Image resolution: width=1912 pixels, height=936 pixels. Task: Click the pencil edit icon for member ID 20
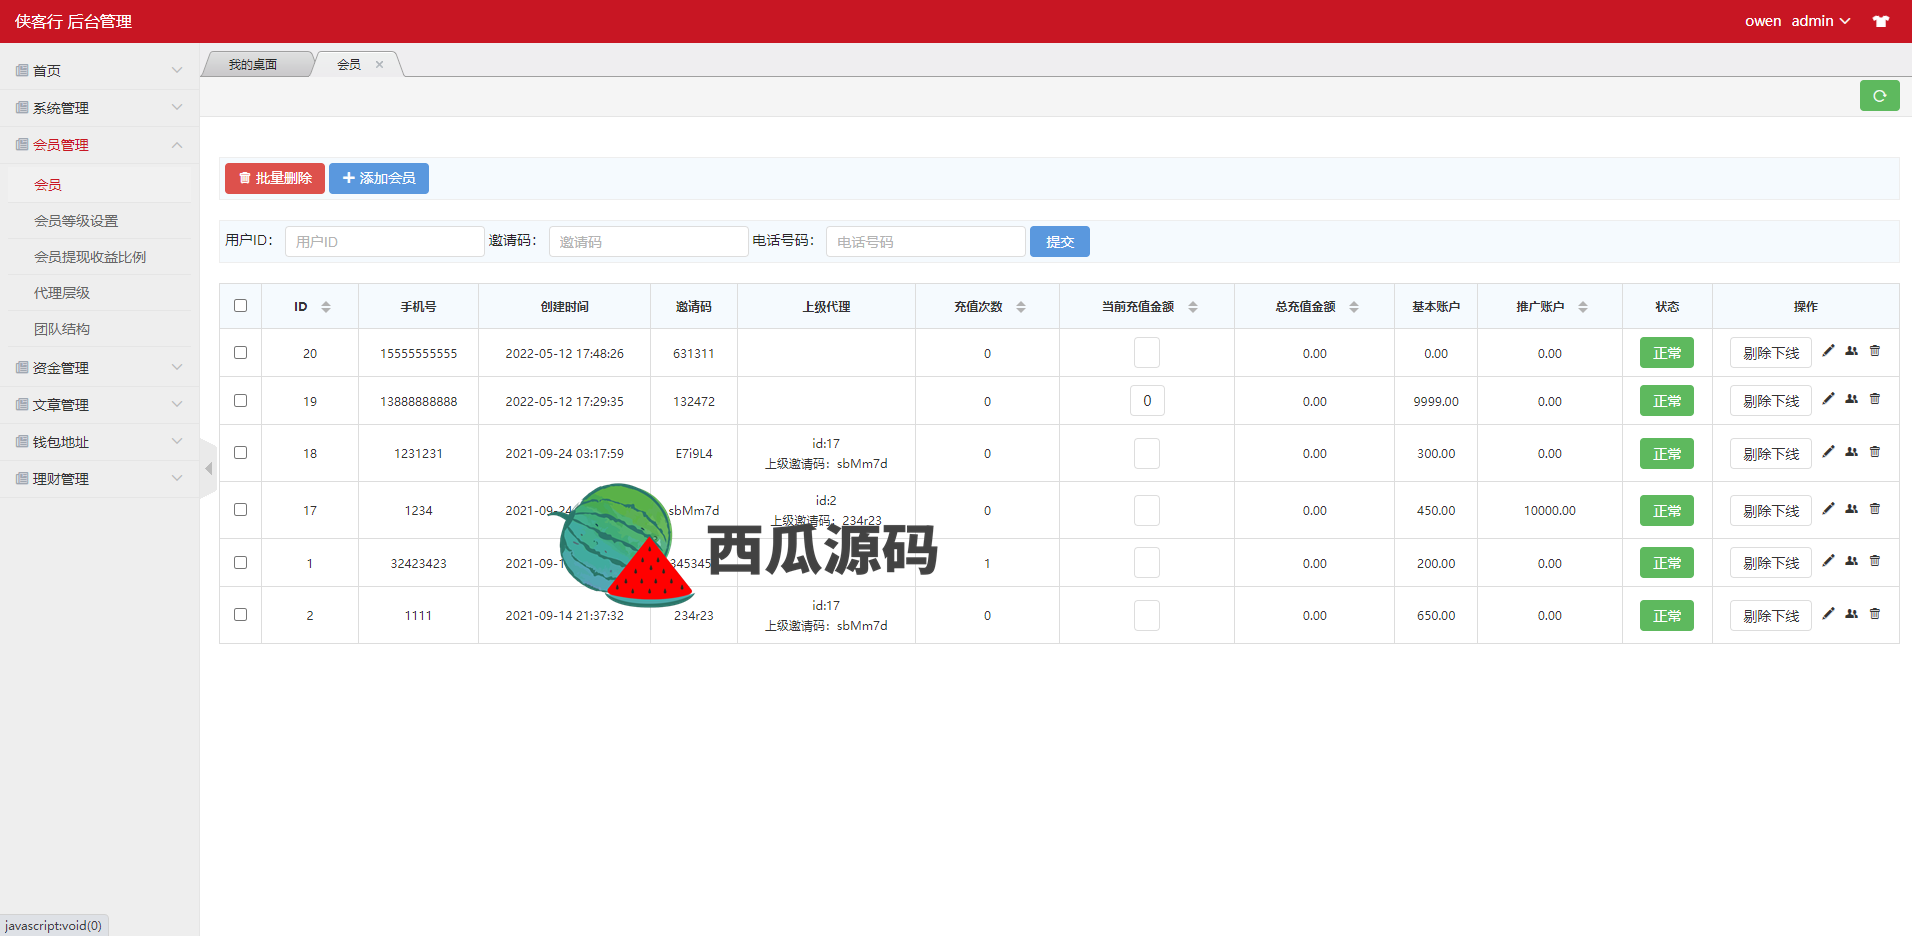click(1828, 351)
